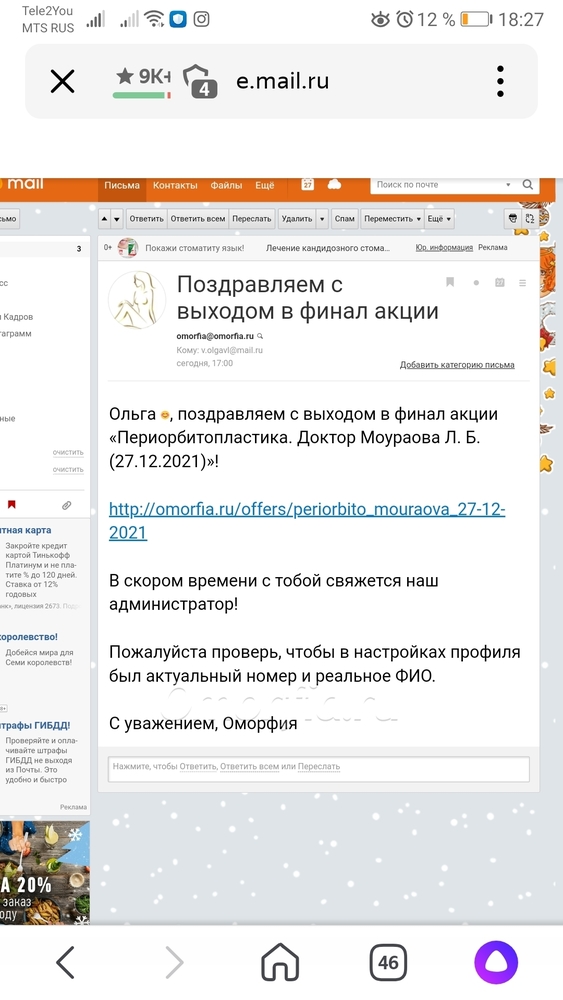Open the 20% food ad banner
563x1000 pixels.
(x=45, y=872)
